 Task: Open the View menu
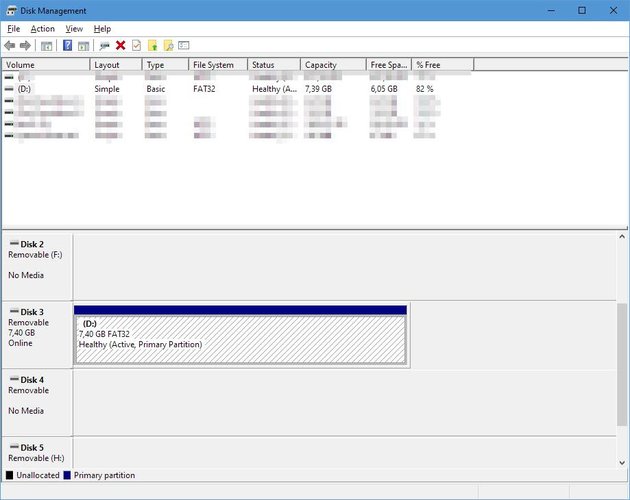coord(74,29)
